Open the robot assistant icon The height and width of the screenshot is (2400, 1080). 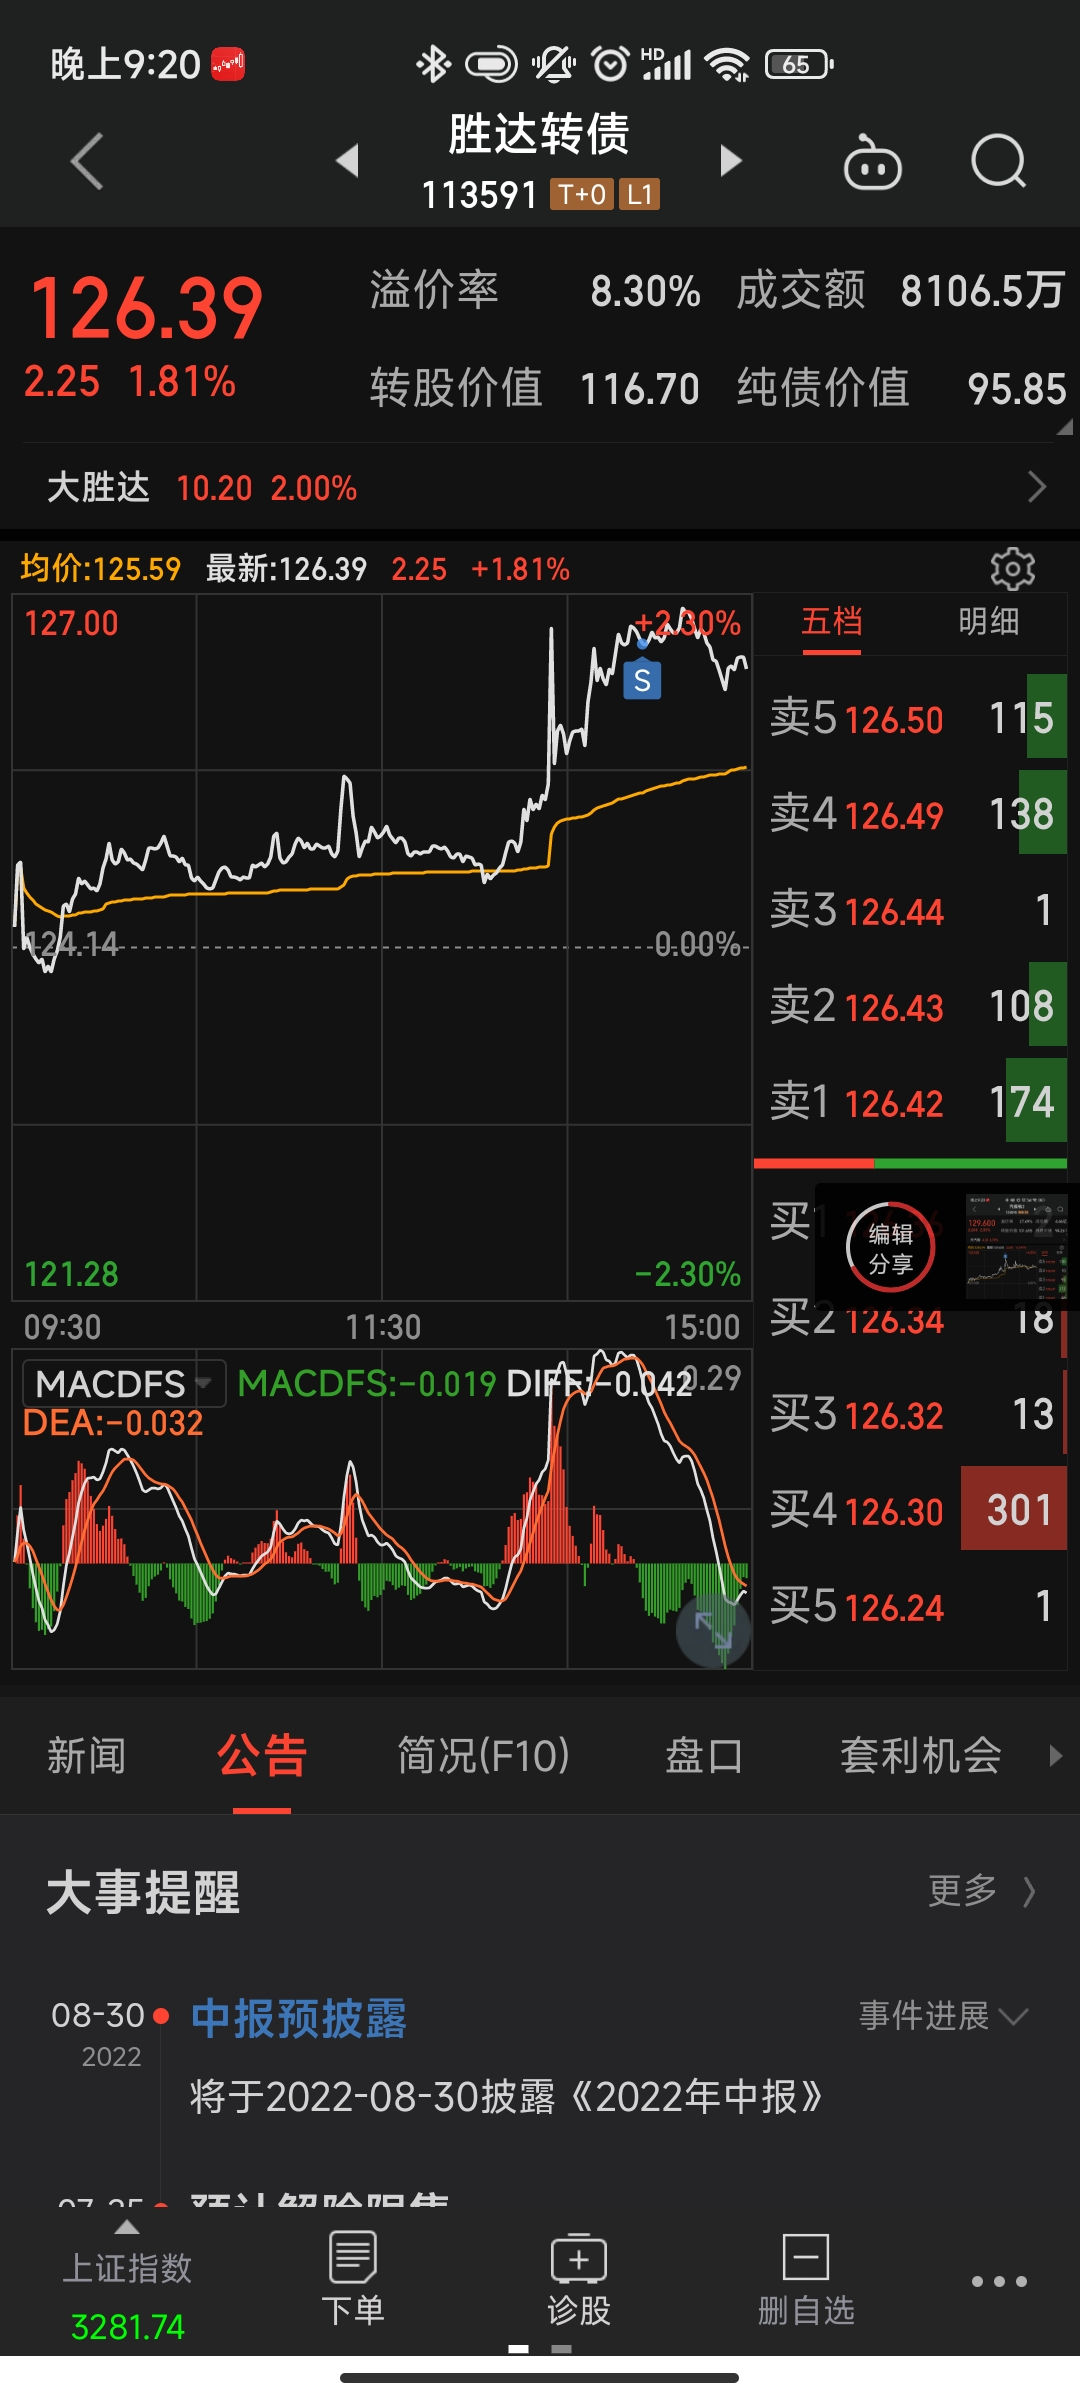click(x=872, y=163)
